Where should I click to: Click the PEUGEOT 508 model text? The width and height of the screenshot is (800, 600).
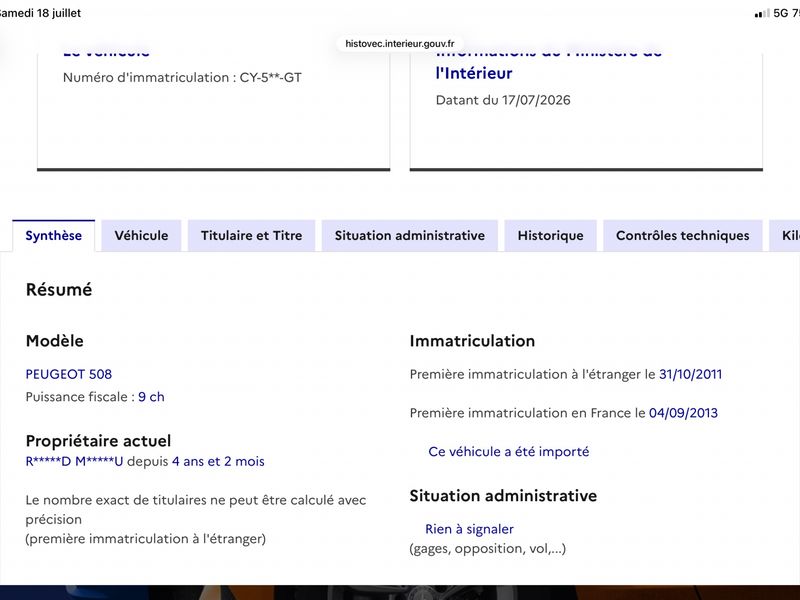[x=69, y=374]
